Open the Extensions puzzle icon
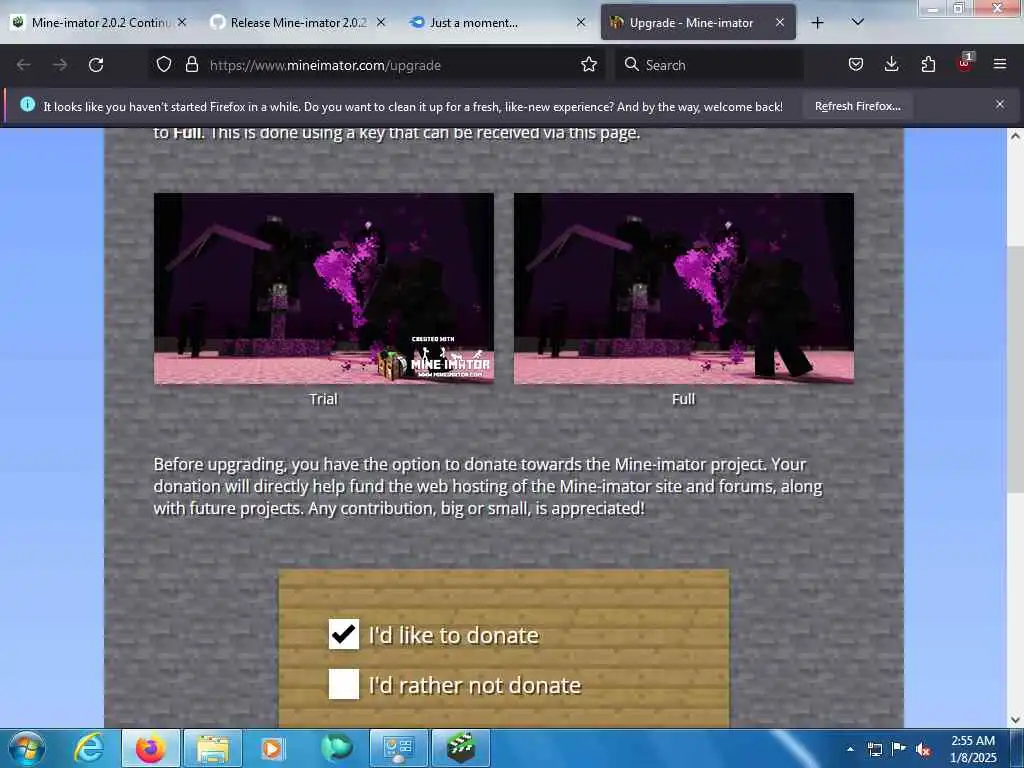 point(928,65)
